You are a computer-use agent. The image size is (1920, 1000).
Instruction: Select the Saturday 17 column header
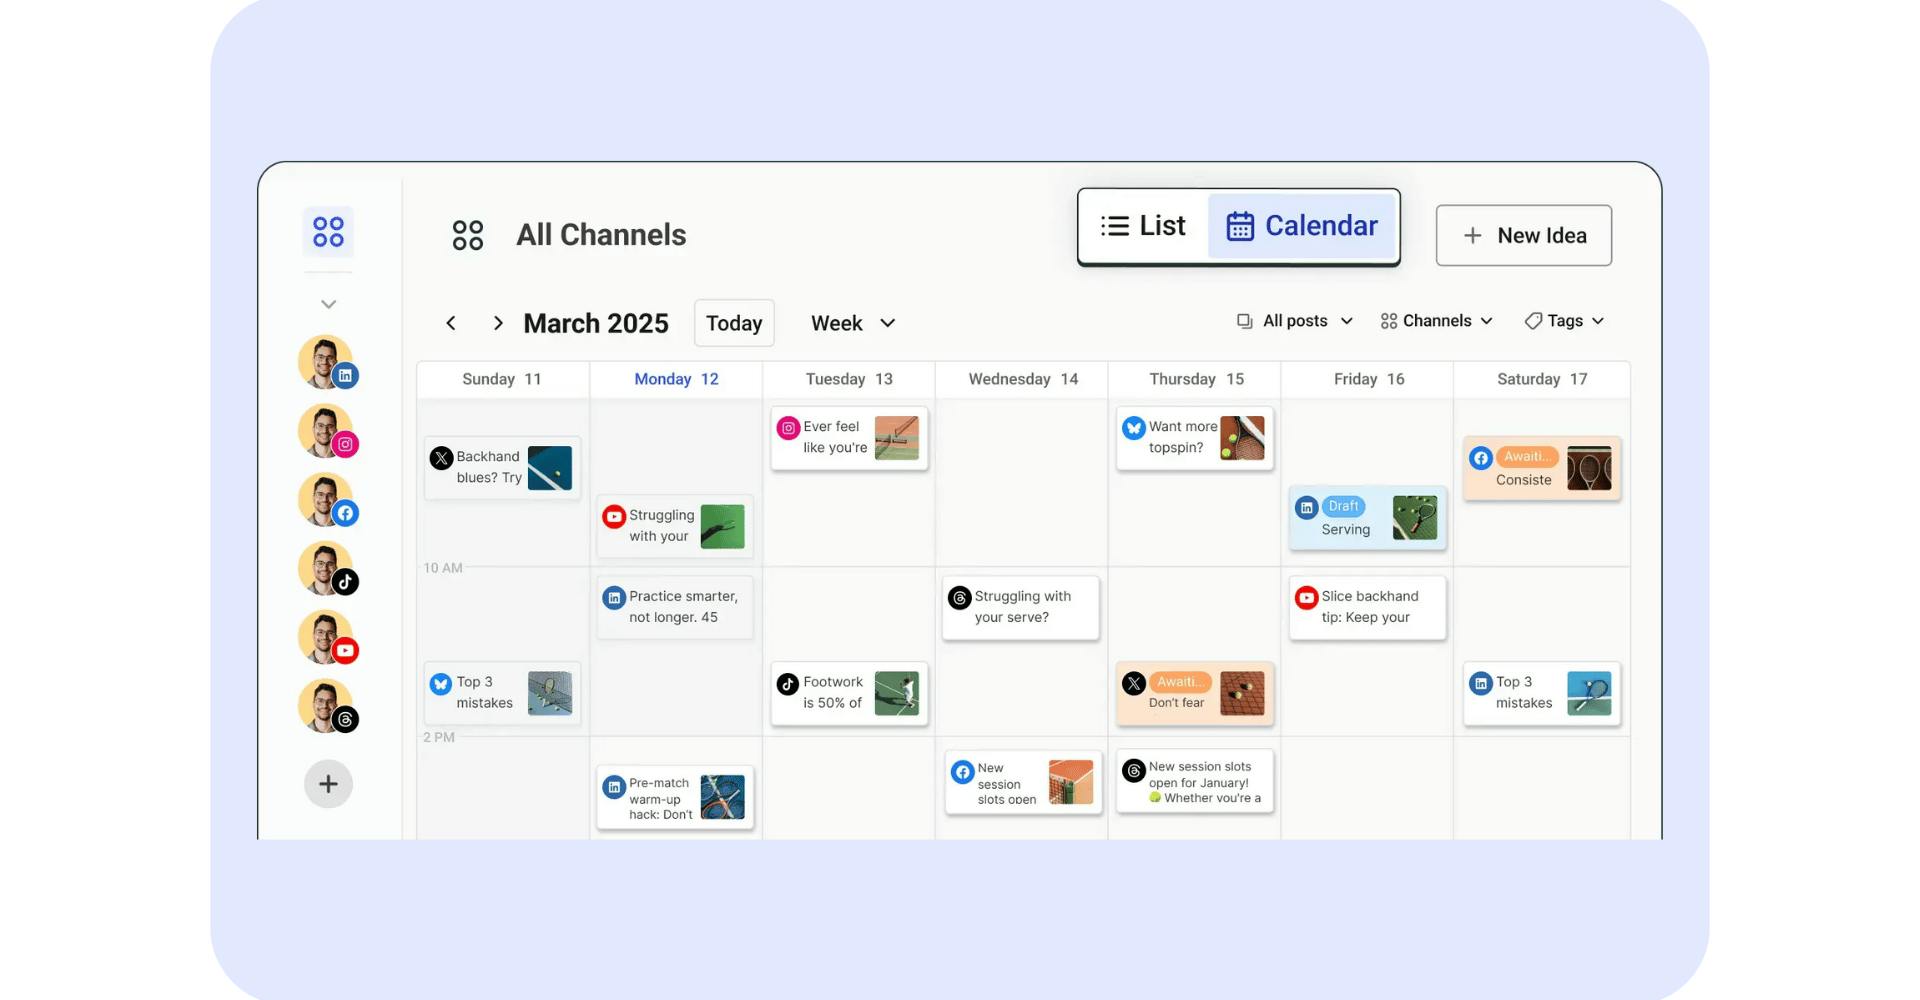(1542, 379)
